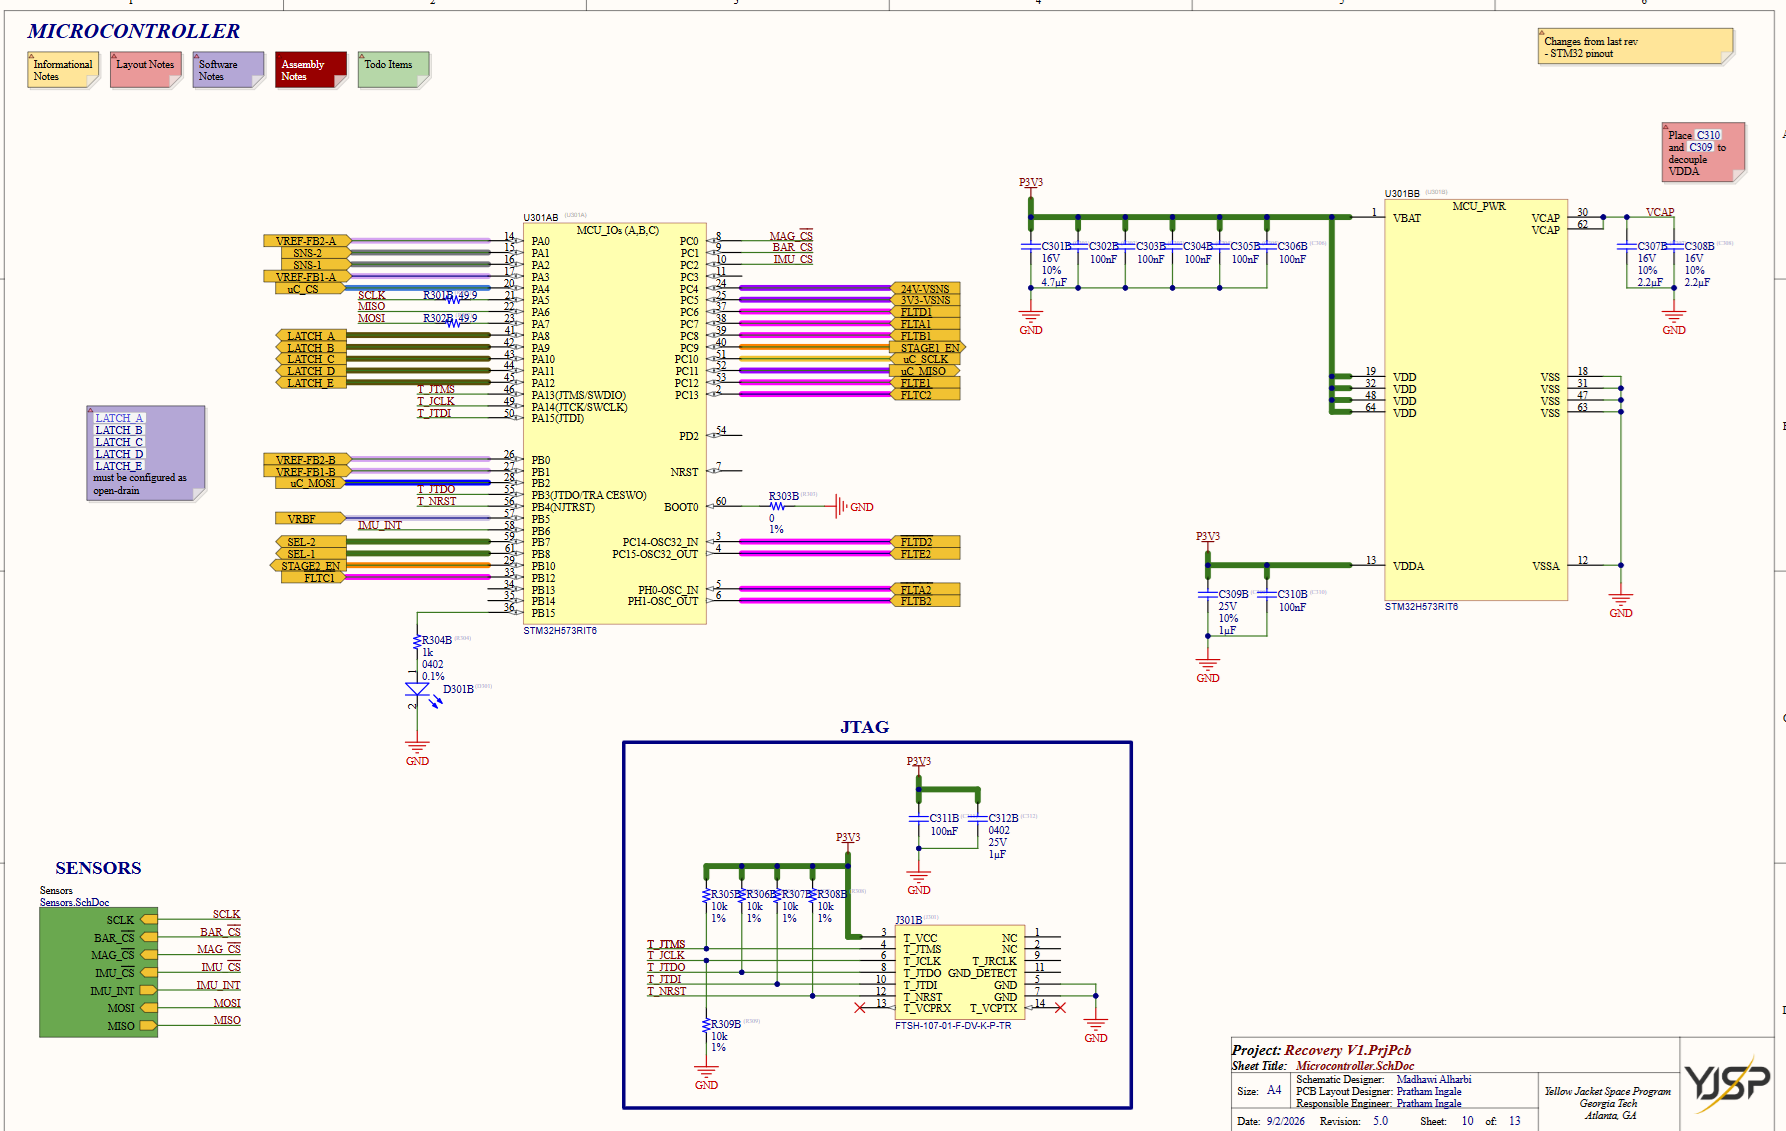Viewport: 1786px width, 1131px height.
Task: Click the 'Project: Recovery V1.PrjPcb' text
Action: tap(1321, 1050)
